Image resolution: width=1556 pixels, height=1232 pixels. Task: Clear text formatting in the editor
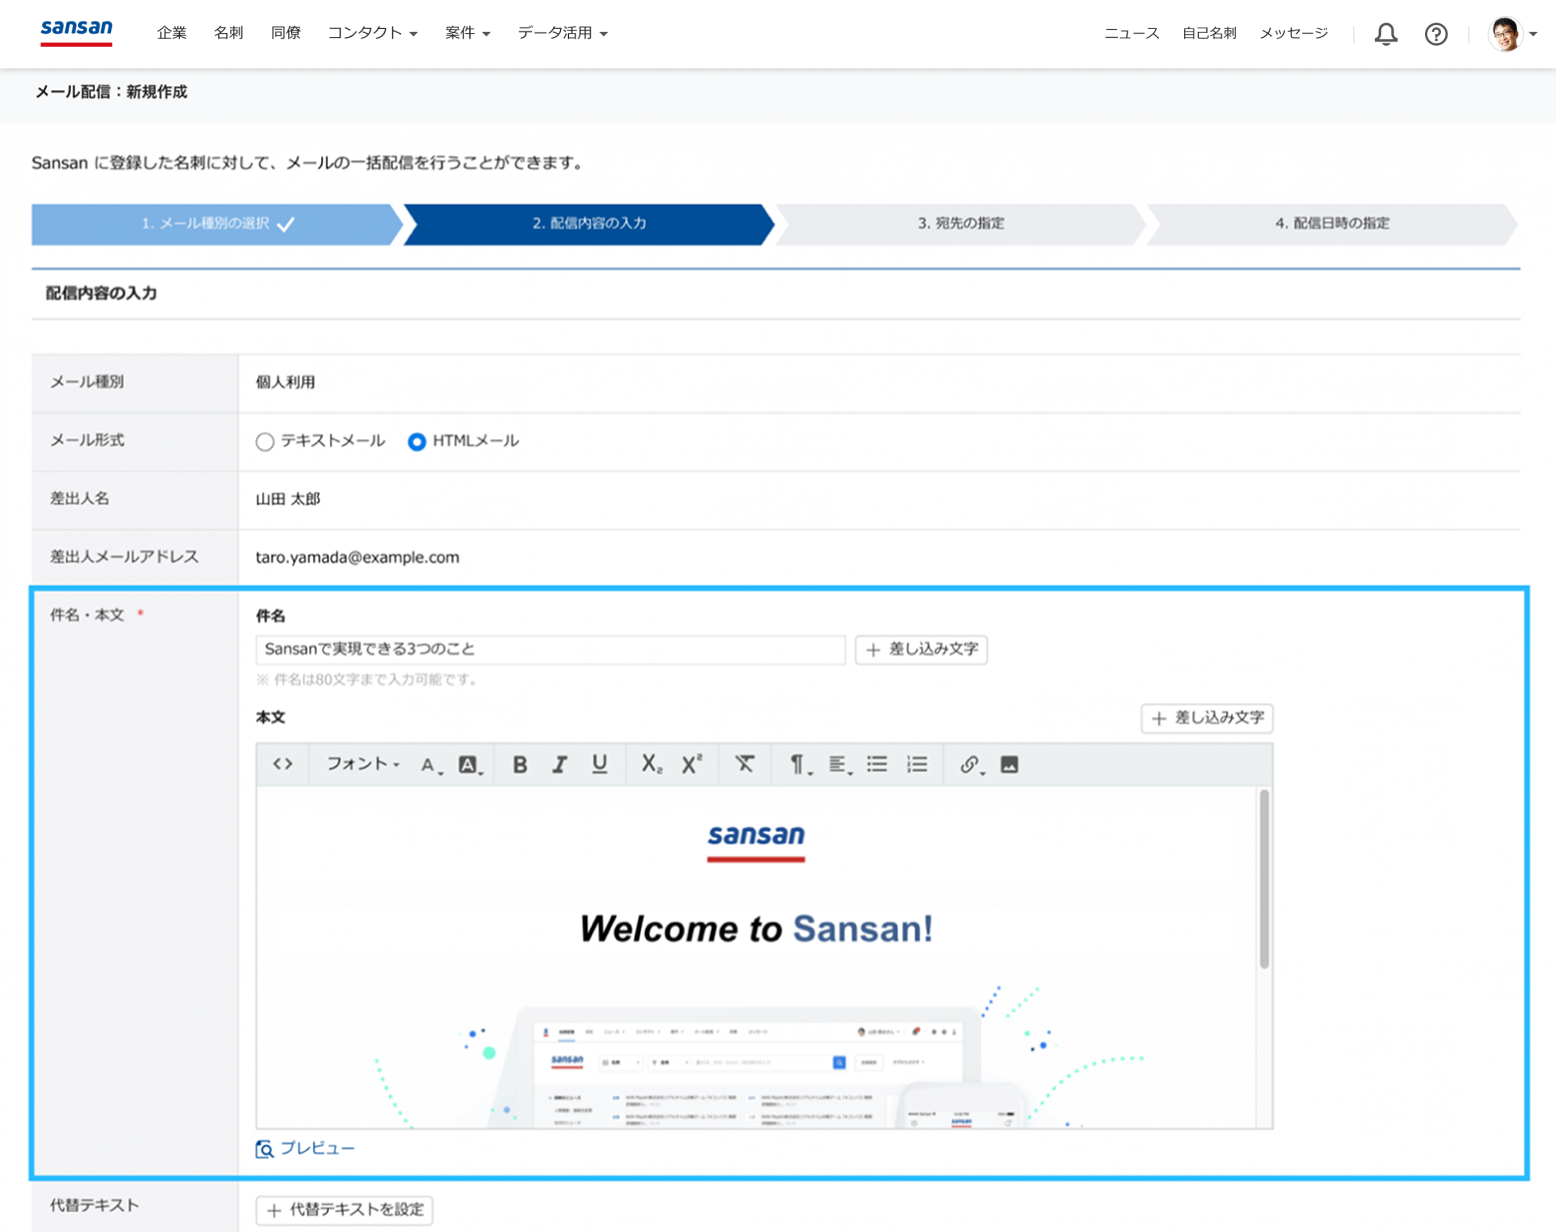coord(744,765)
